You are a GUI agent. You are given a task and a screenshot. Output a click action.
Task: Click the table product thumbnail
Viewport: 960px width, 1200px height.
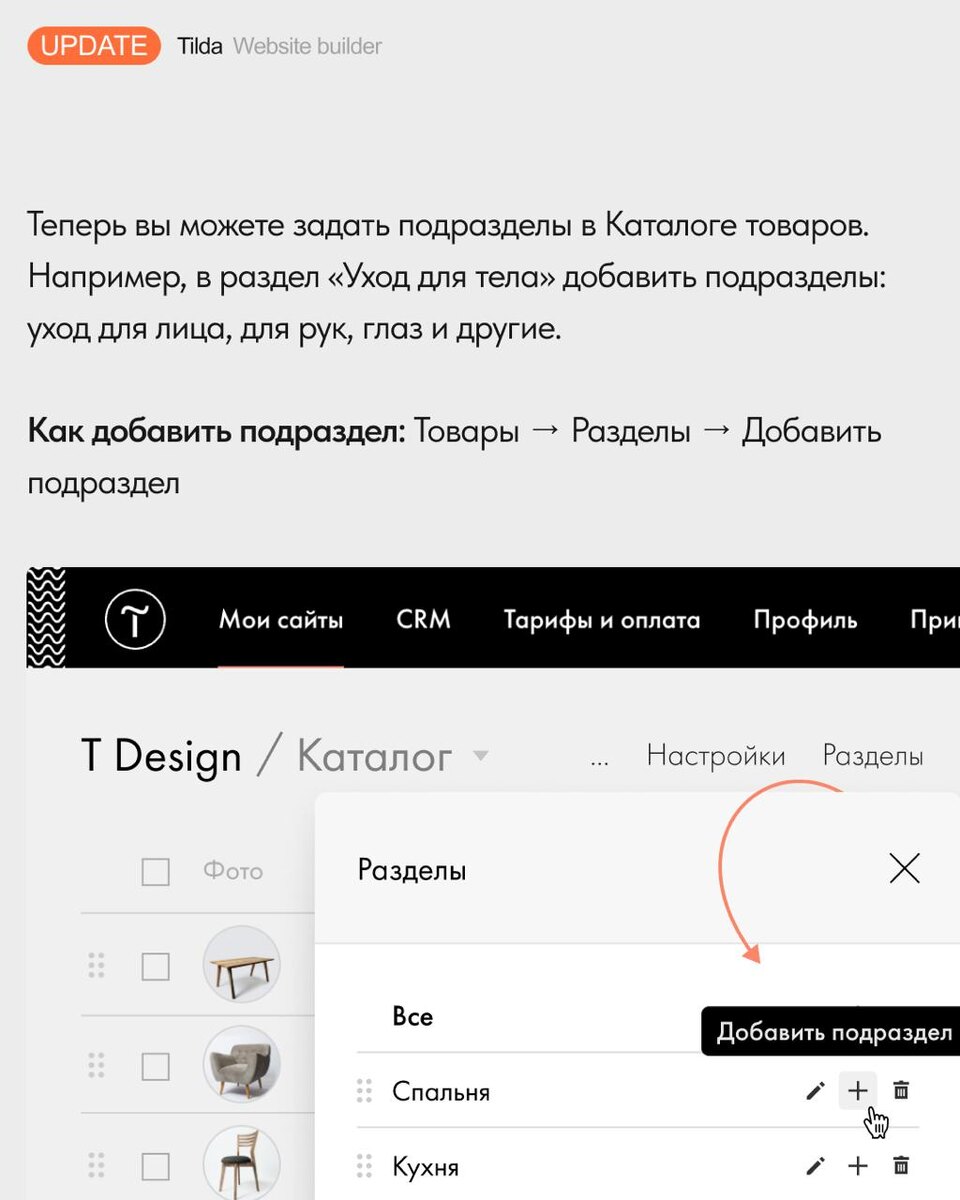tap(241, 965)
